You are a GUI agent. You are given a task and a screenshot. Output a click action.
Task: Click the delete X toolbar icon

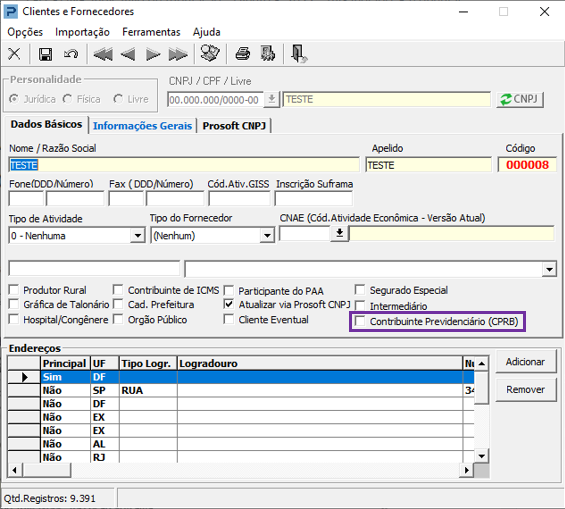pyautogui.click(x=14, y=54)
